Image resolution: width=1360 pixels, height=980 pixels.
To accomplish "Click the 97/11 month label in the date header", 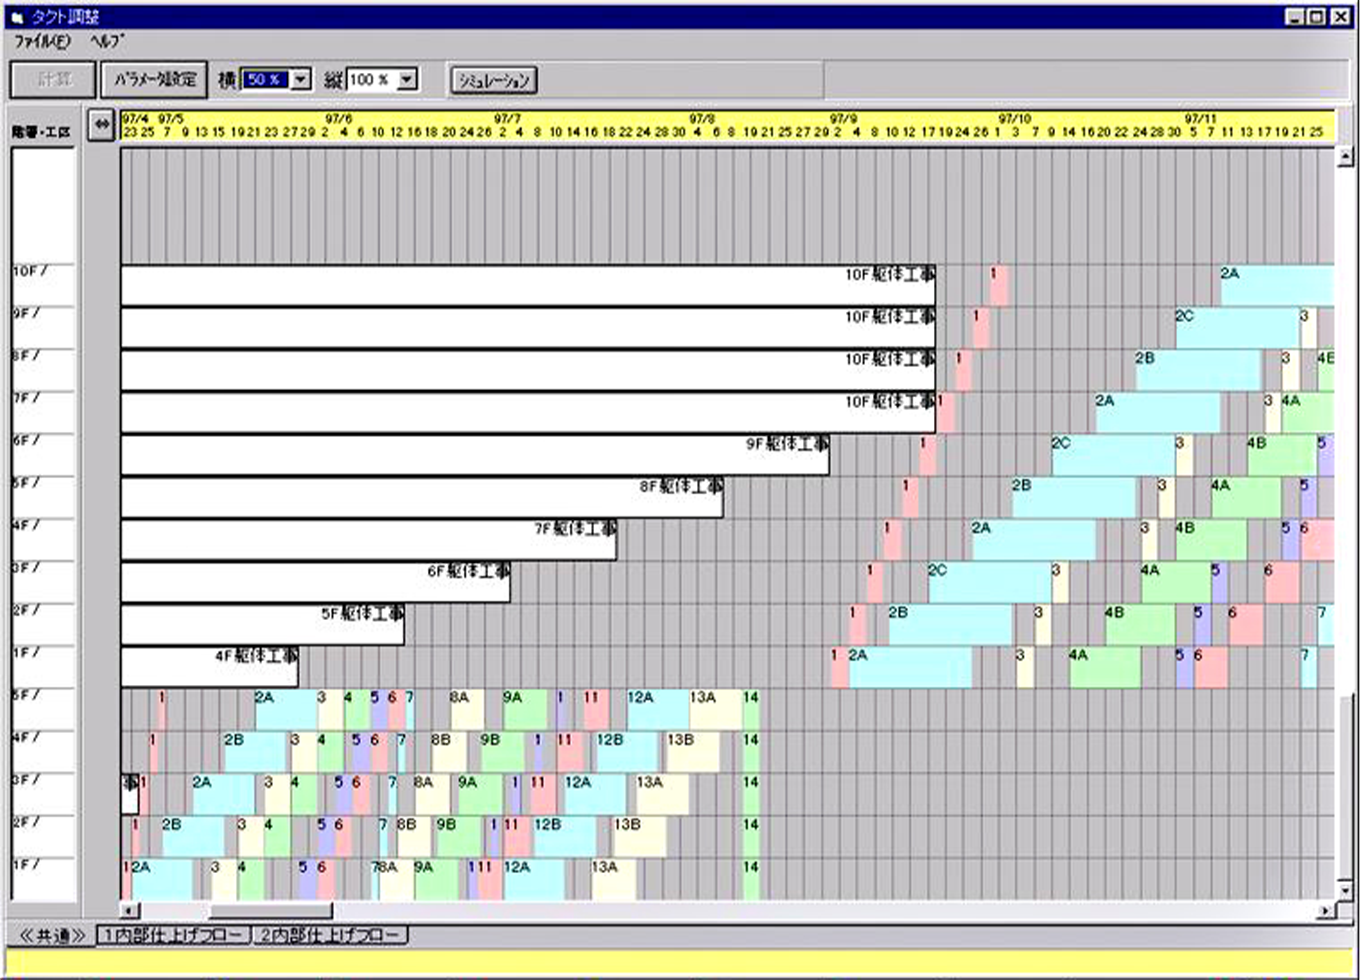I will [1200, 119].
